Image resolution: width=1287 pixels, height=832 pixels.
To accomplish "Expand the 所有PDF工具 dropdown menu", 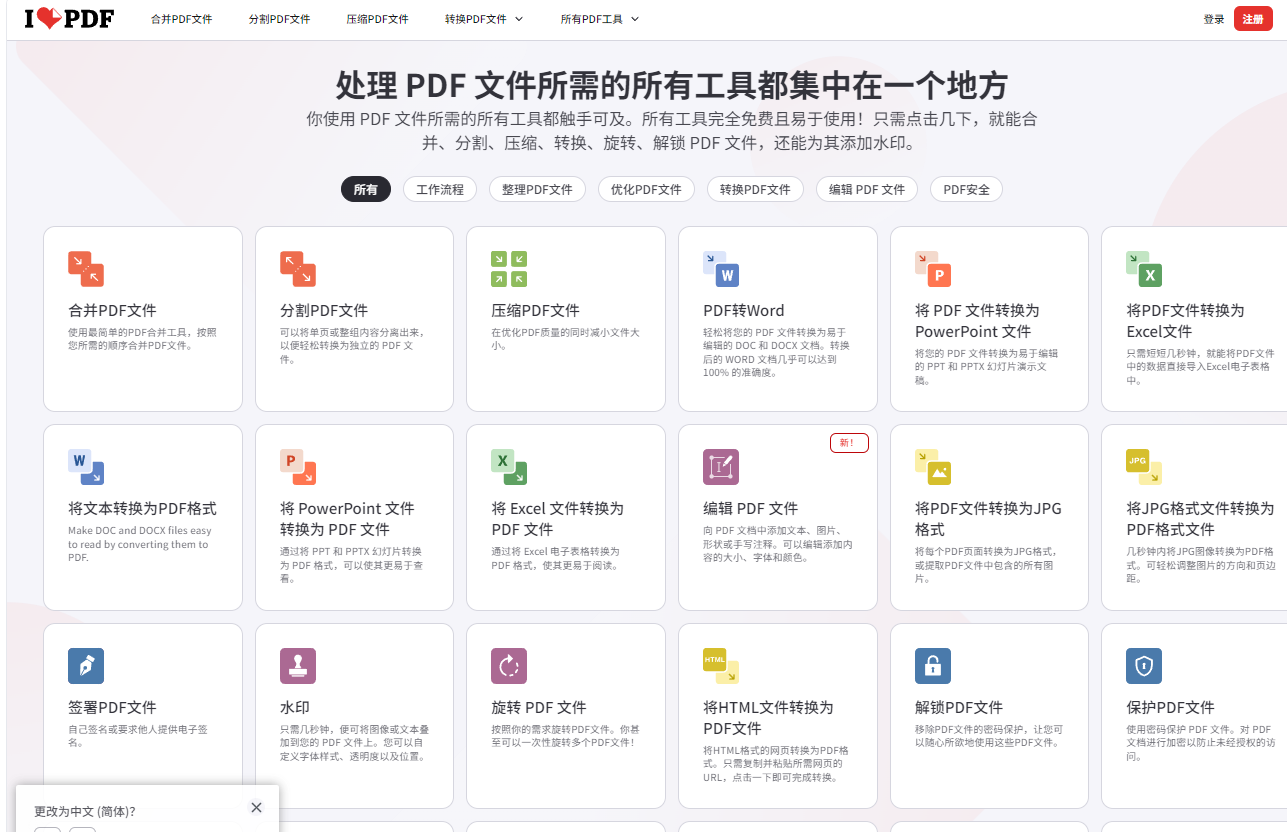I will click(x=600, y=19).
